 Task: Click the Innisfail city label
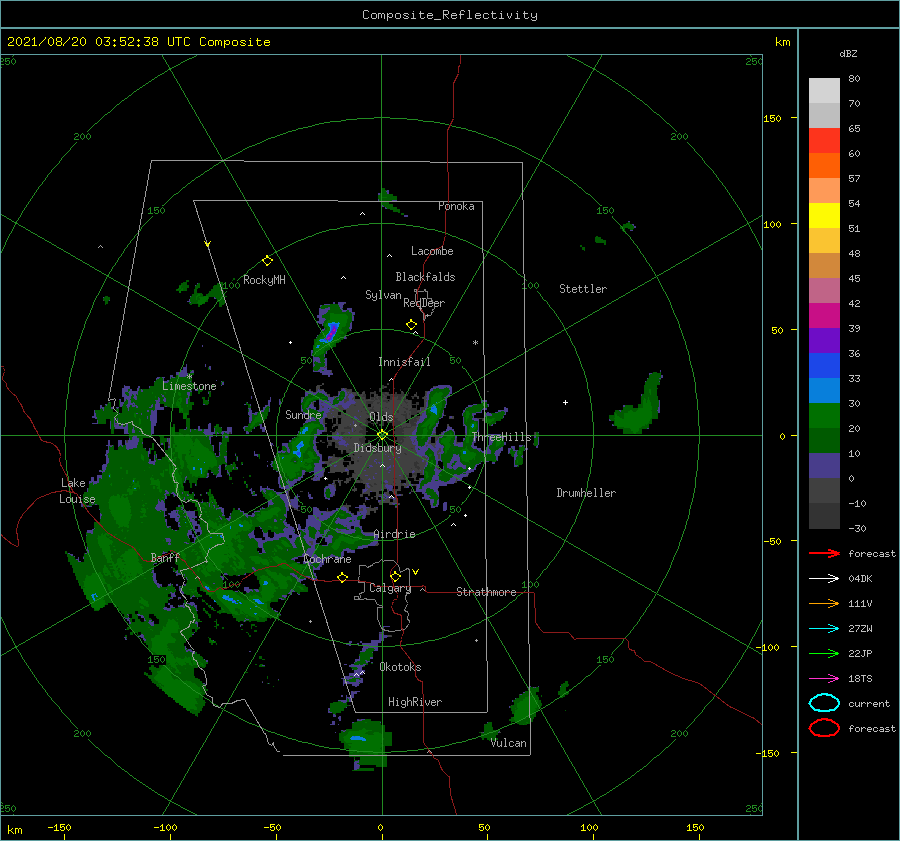pyautogui.click(x=404, y=362)
